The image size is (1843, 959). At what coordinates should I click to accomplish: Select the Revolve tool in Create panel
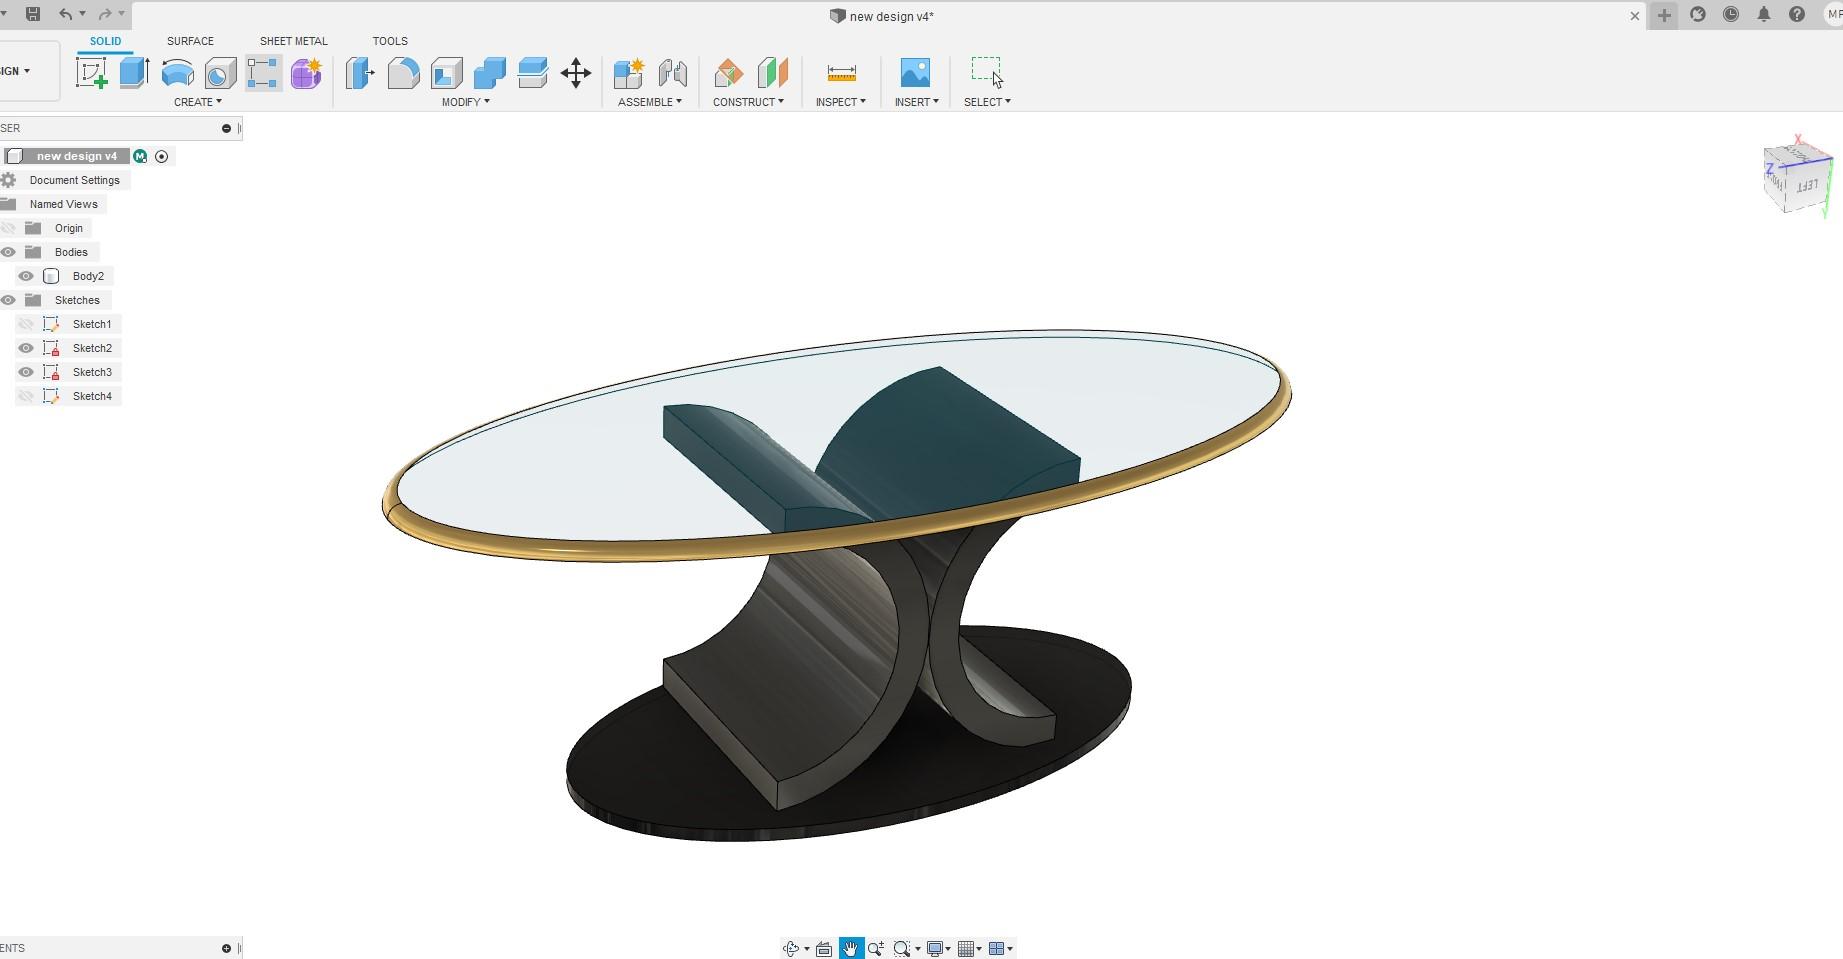177,72
